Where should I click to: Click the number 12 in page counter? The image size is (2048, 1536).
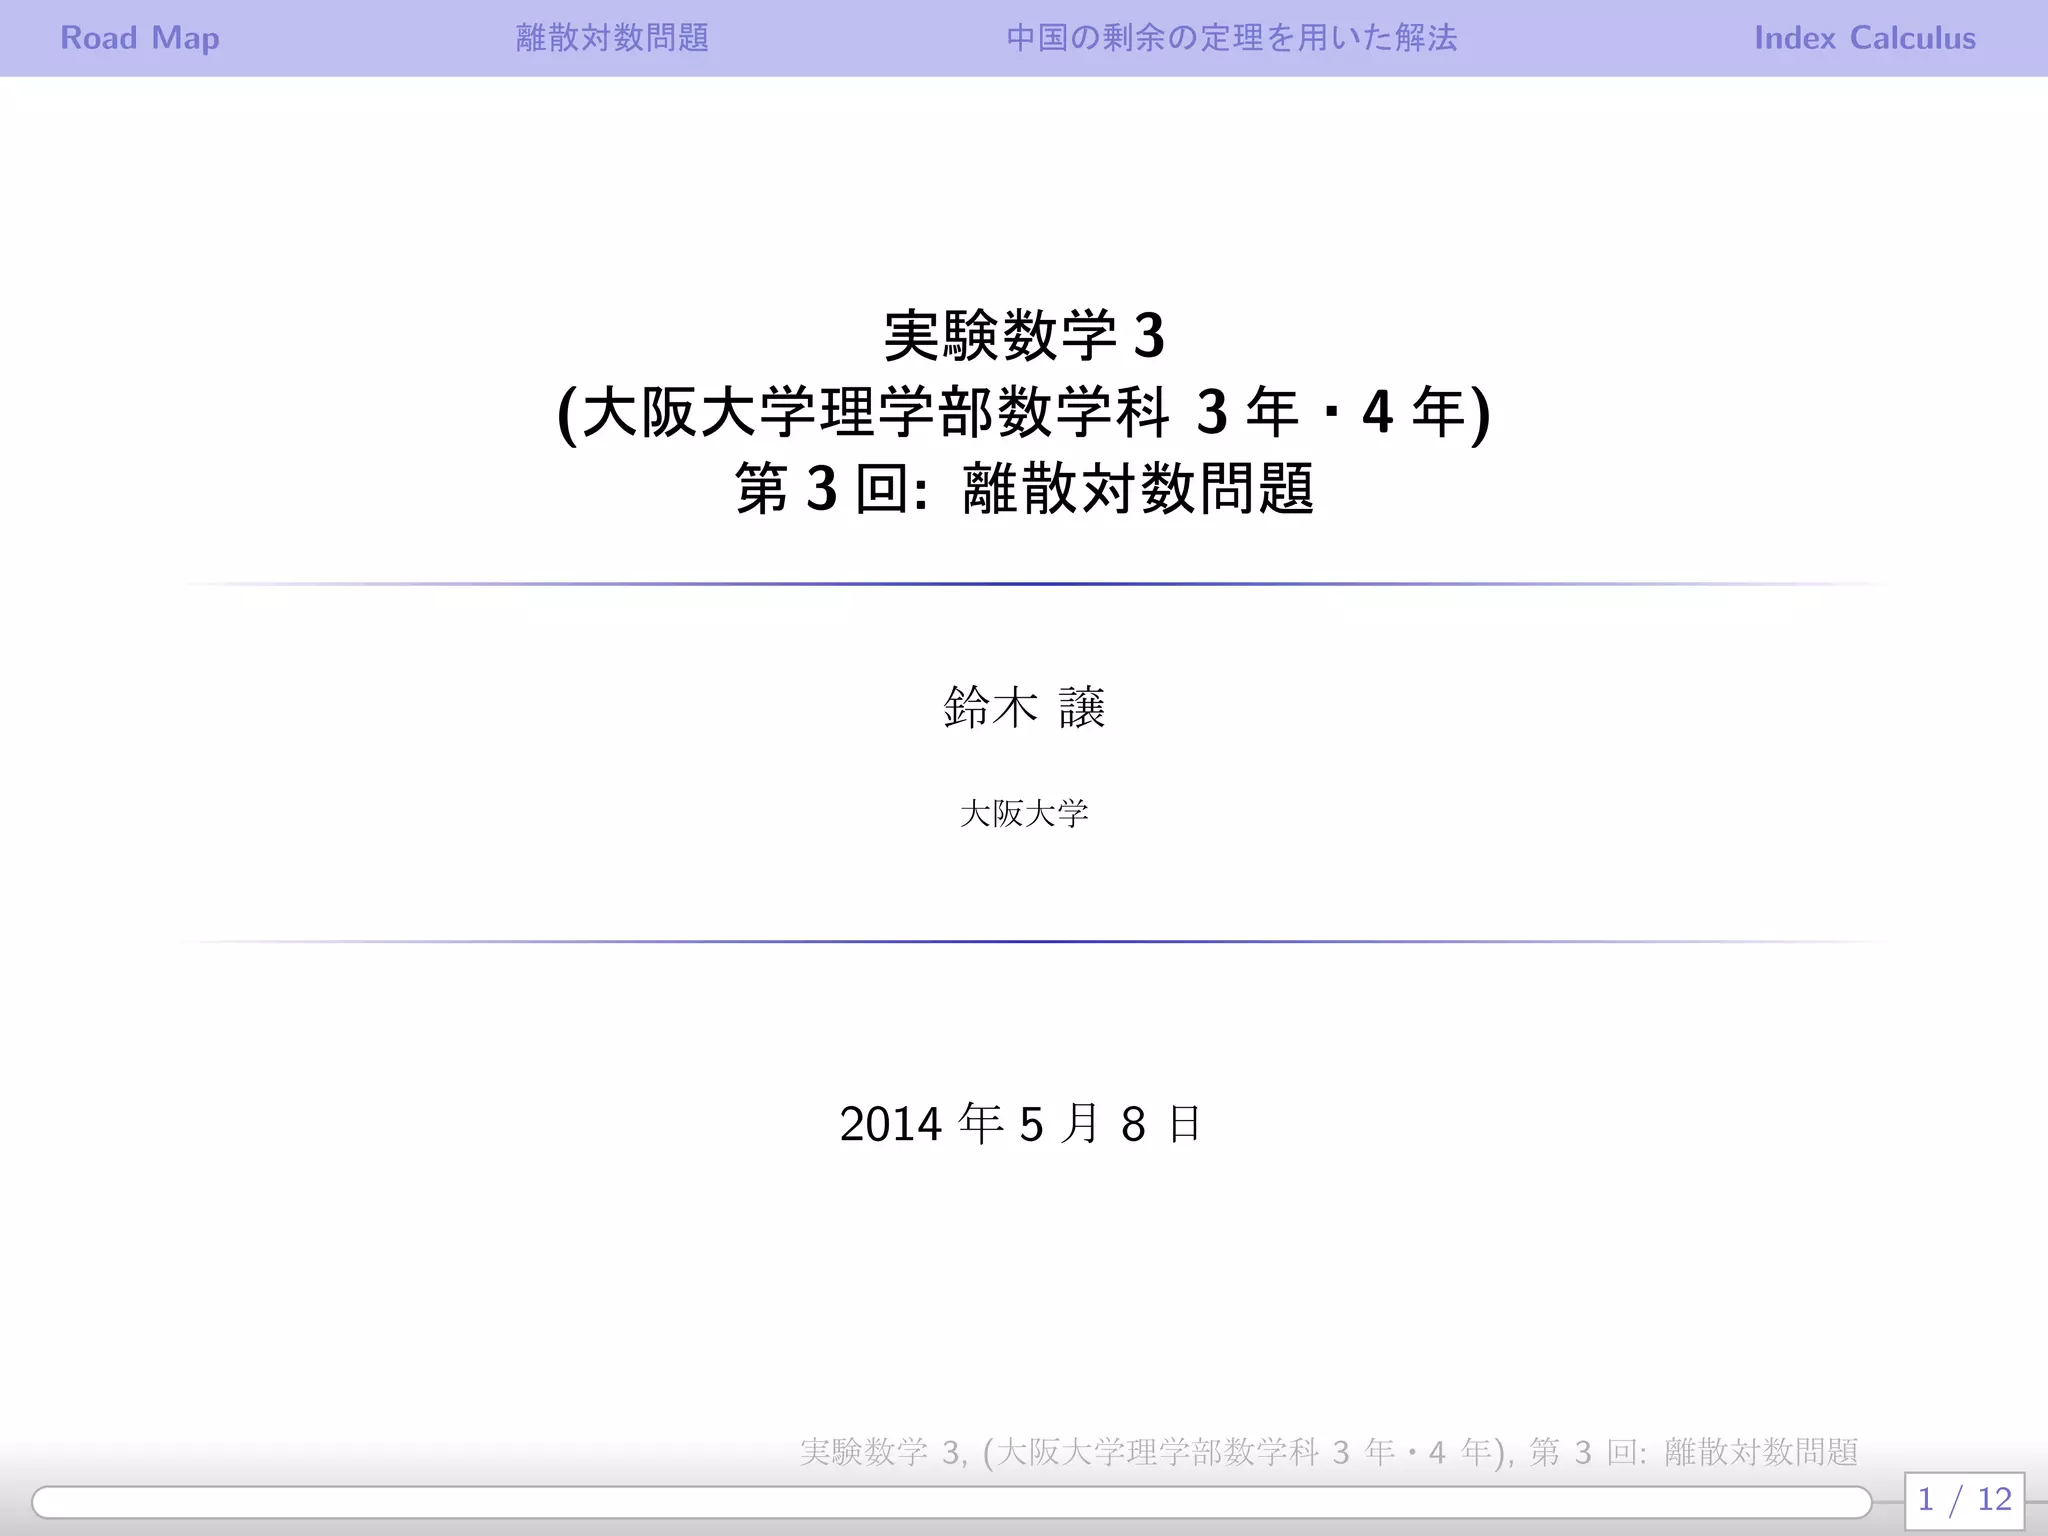1994,1500
